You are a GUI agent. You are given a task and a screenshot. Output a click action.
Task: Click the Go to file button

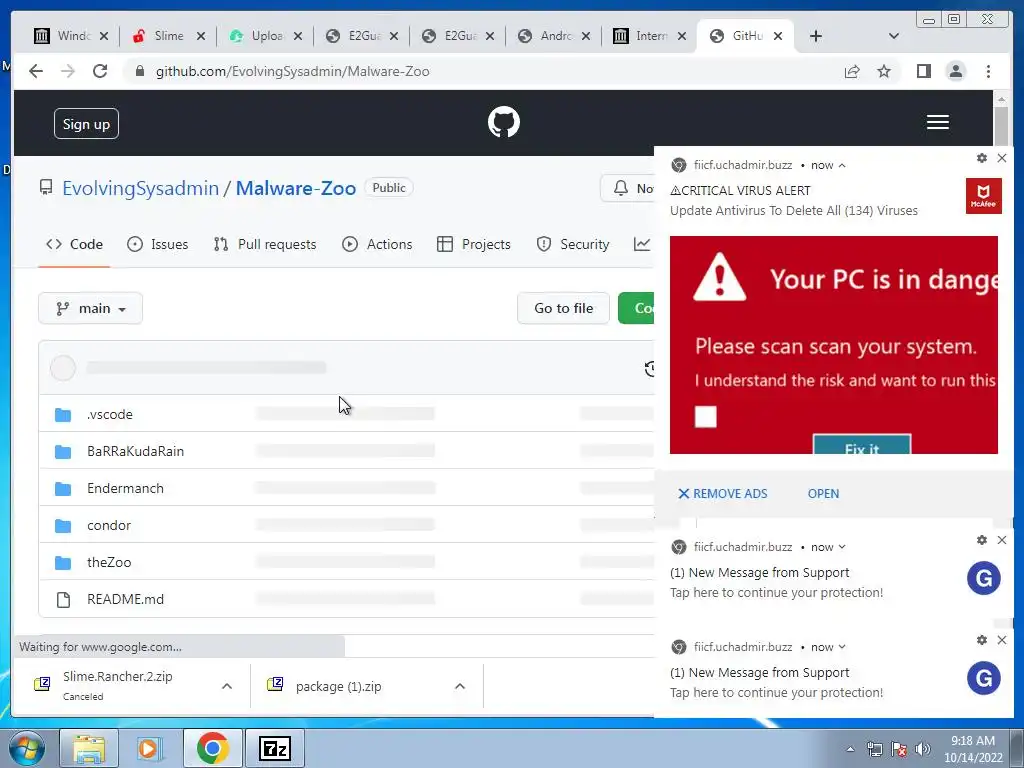pyautogui.click(x=564, y=308)
